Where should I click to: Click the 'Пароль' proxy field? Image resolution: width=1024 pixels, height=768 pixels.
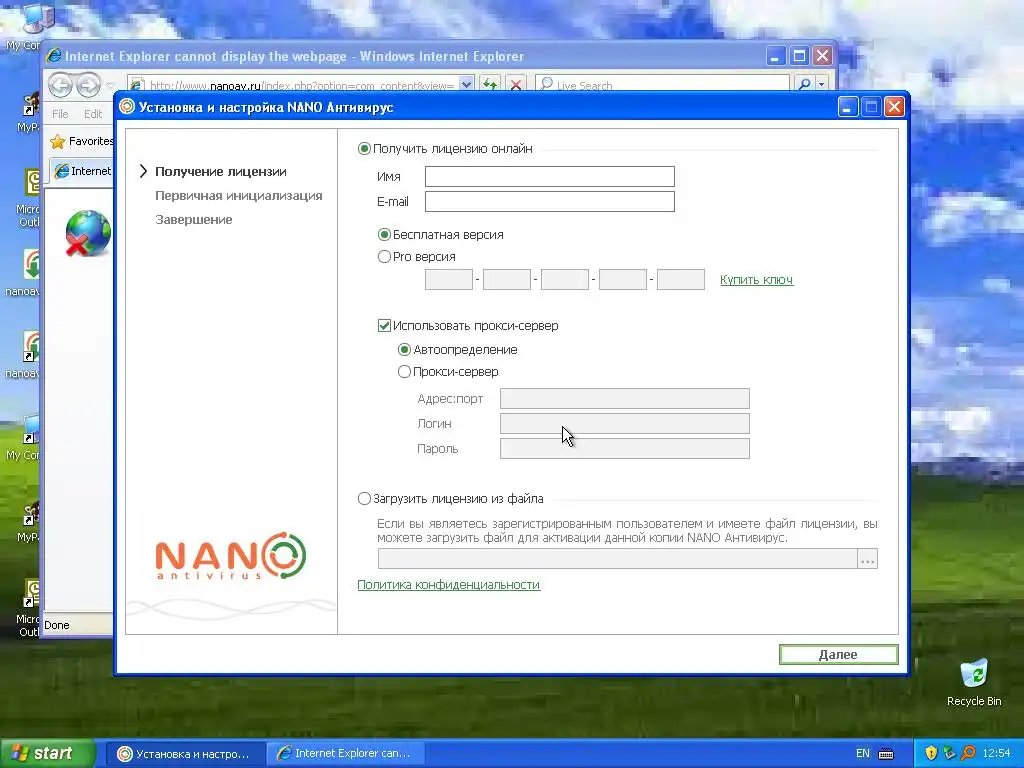[624, 448]
